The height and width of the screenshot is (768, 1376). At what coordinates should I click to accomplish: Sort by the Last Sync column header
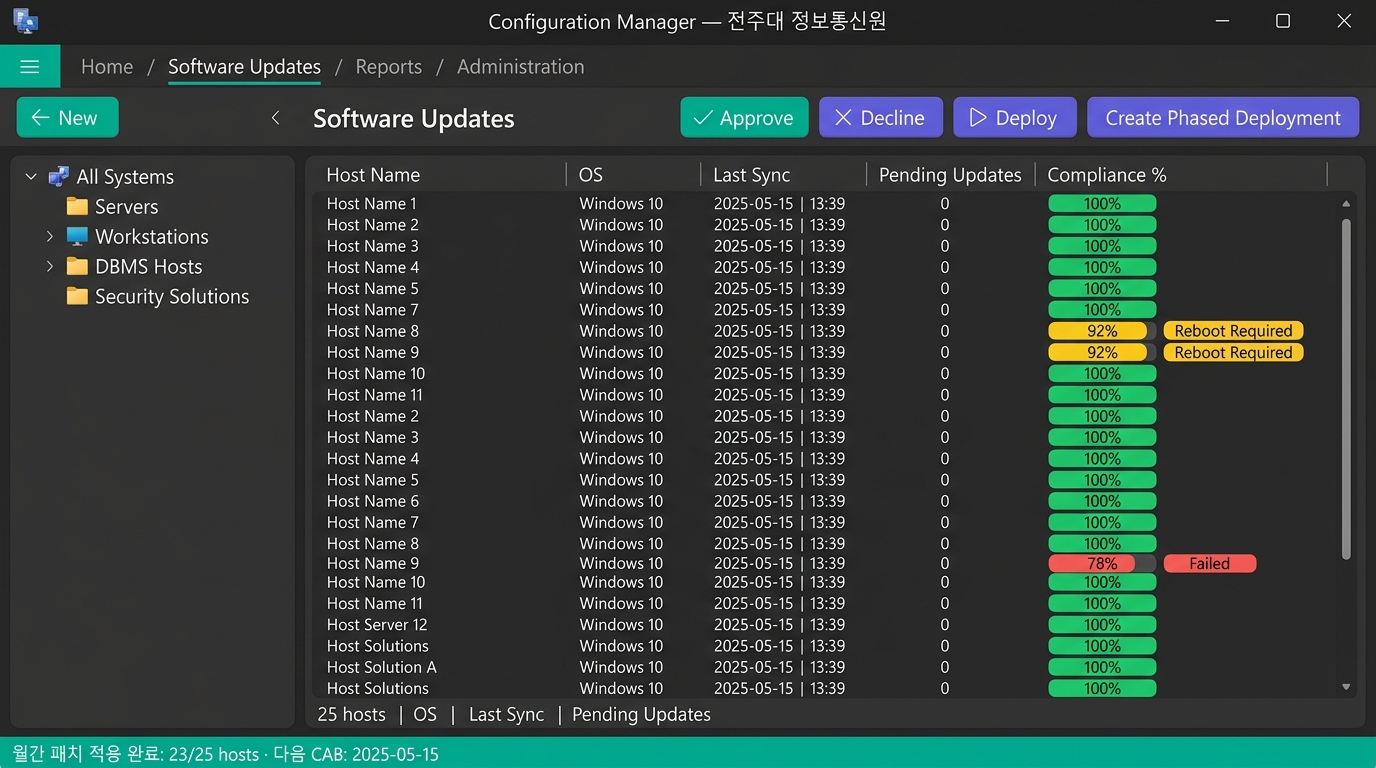(x=751, y=175)
